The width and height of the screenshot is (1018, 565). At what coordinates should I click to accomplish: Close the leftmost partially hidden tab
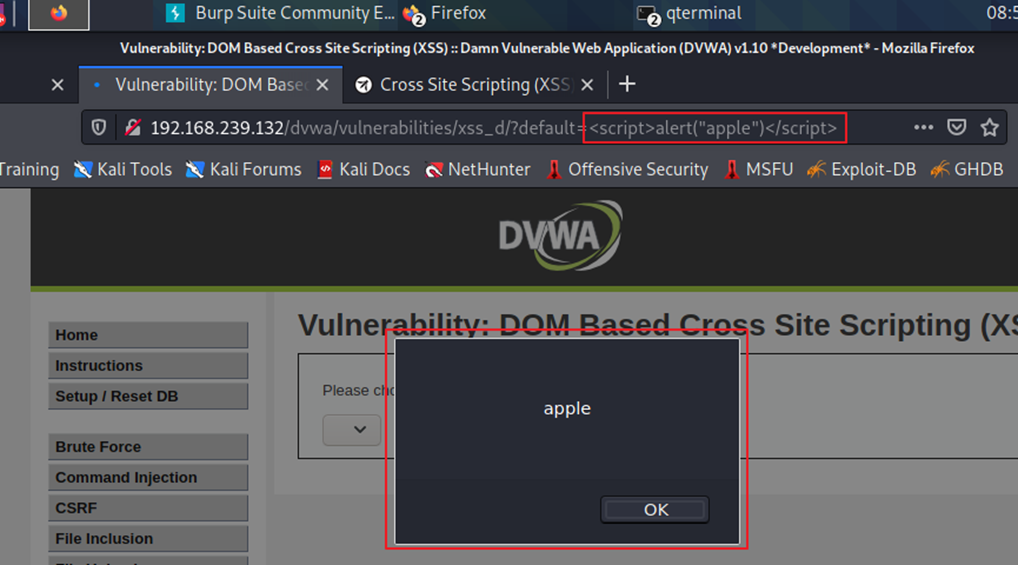click(x=58, y=85)
